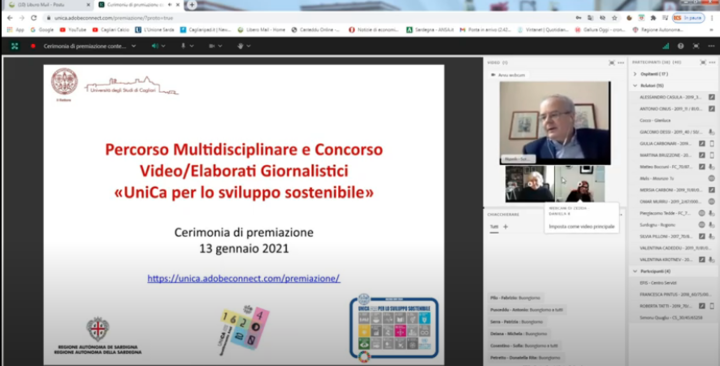720x366 pixels.
Task: Open a new browser tab
Action: point(192,5)
